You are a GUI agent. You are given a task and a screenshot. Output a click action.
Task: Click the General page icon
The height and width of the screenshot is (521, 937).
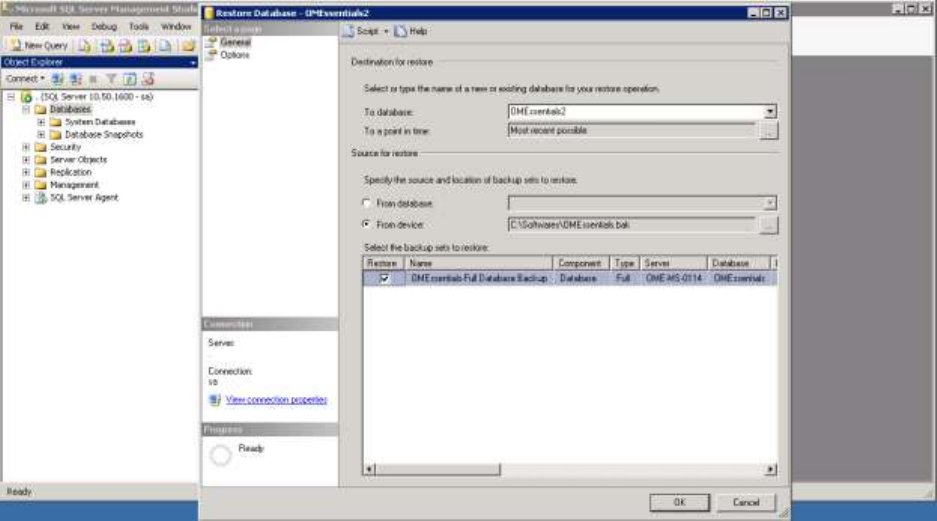pyautogui.click(x=211, y=42)
